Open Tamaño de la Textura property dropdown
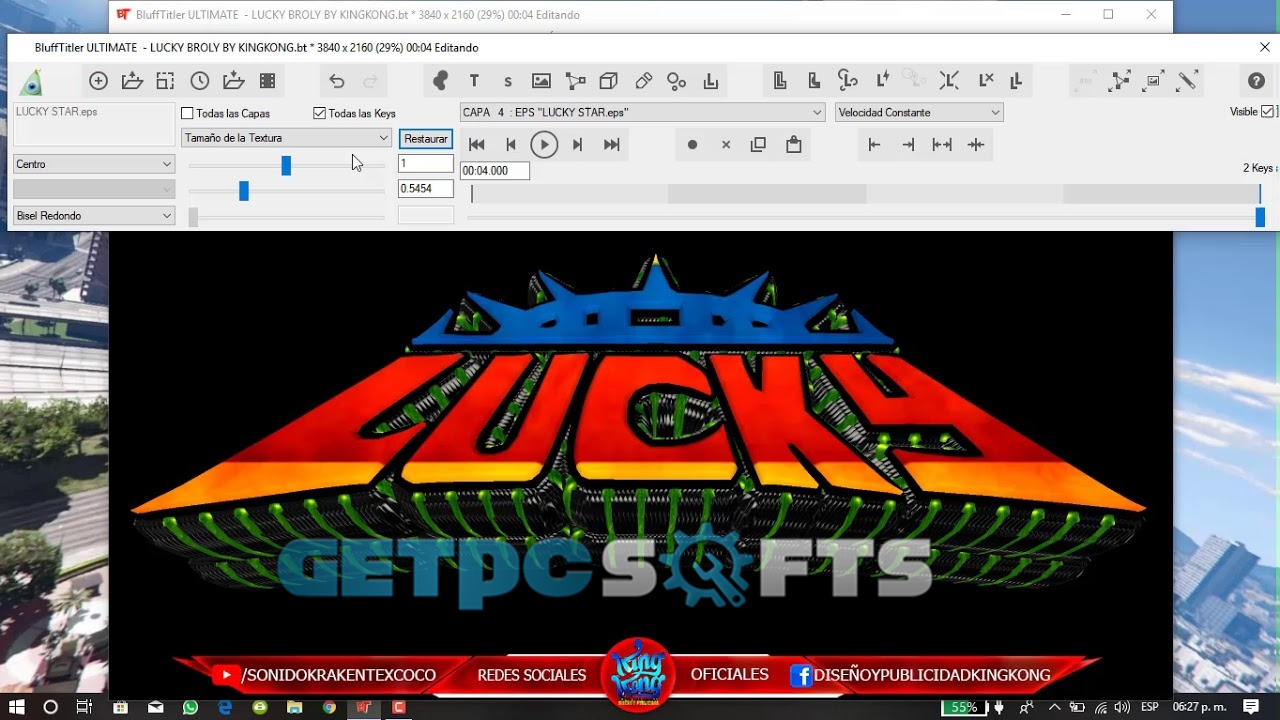Screen dimensions: 1280x720 point(286,138)
